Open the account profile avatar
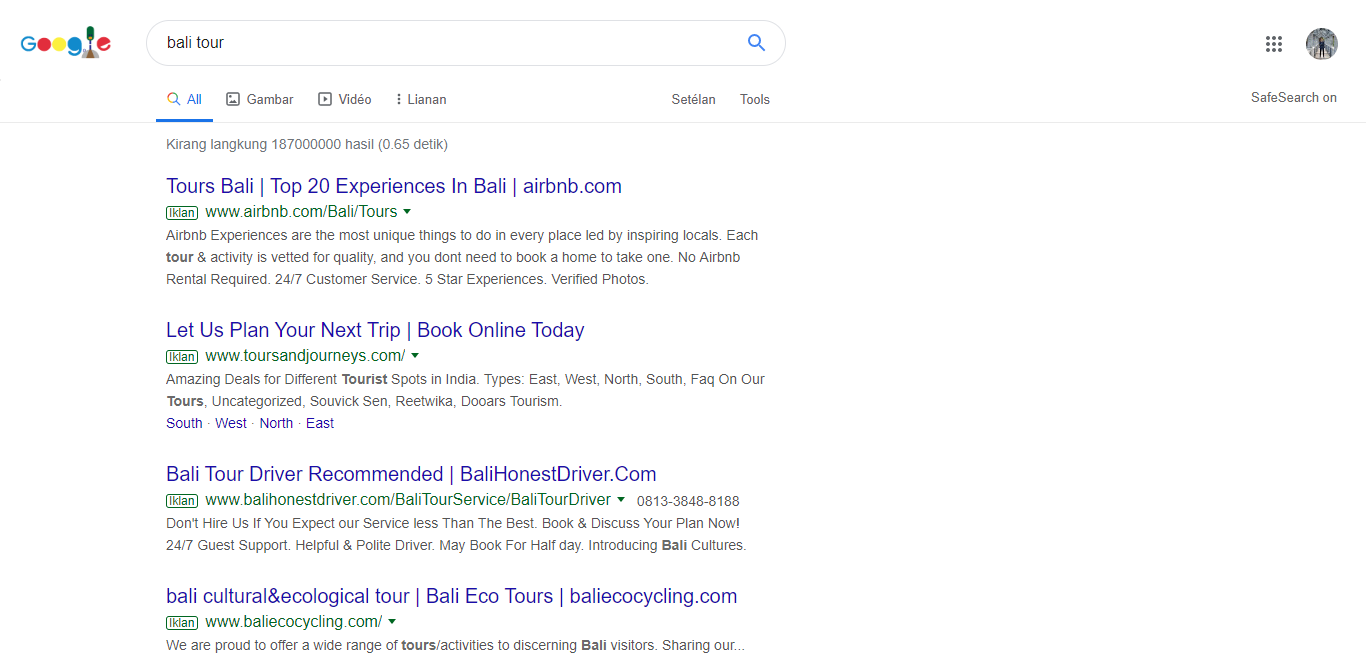 click(1321, 44)
